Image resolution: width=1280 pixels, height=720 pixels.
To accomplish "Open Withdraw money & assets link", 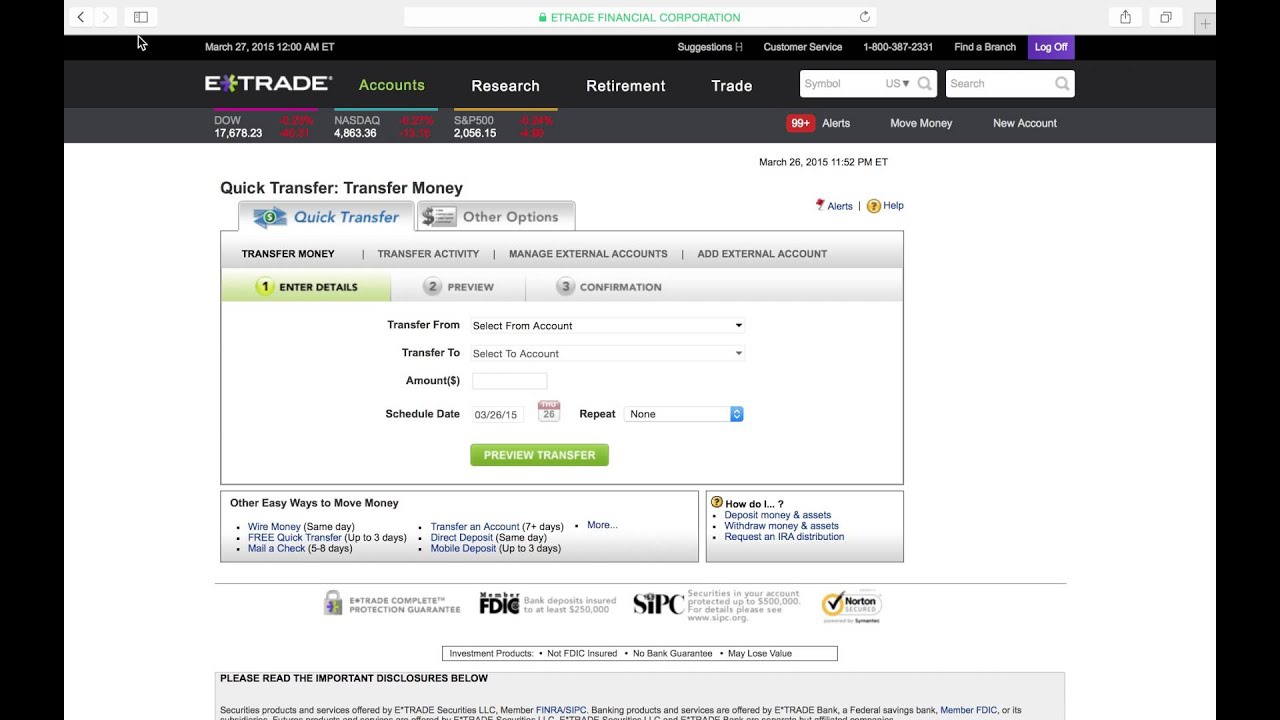I will coord(782,526).
